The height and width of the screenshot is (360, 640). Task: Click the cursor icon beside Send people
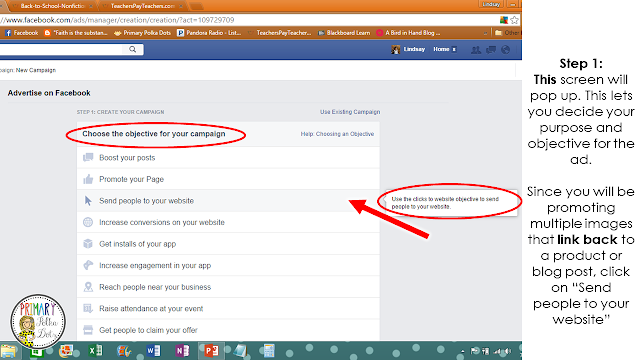point(88,201)
